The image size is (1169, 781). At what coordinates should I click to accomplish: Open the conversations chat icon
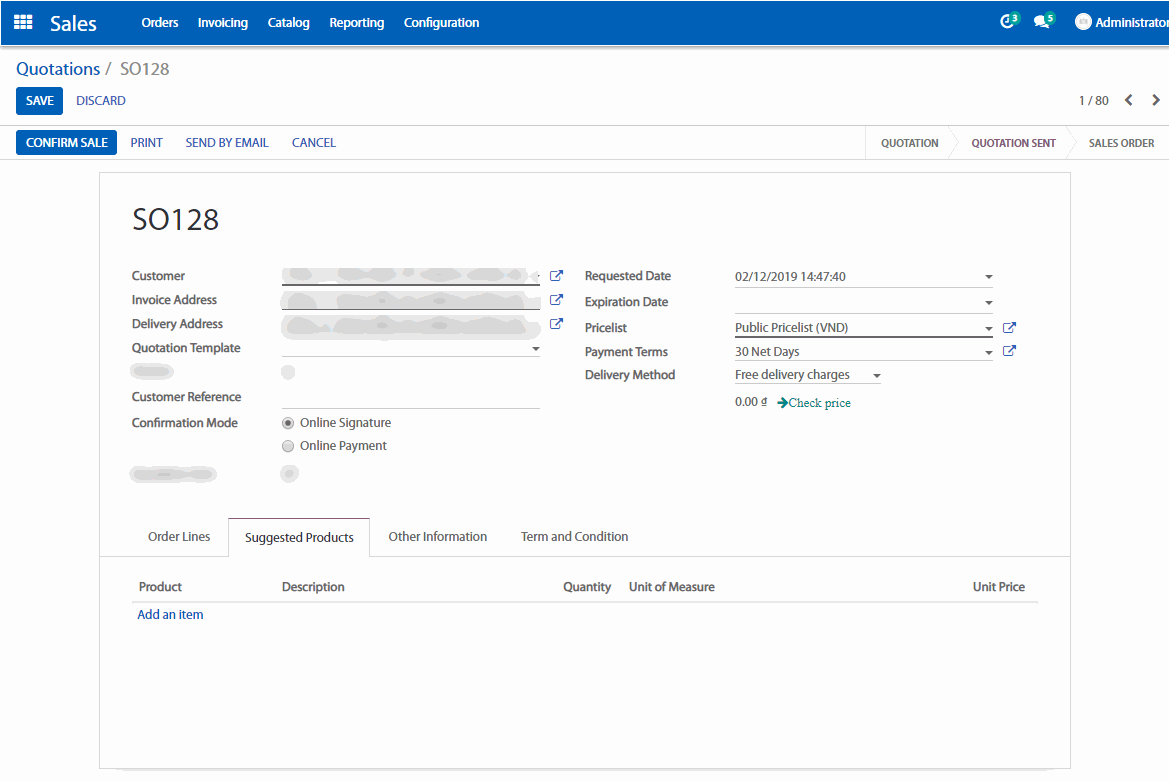[1042, 22]
